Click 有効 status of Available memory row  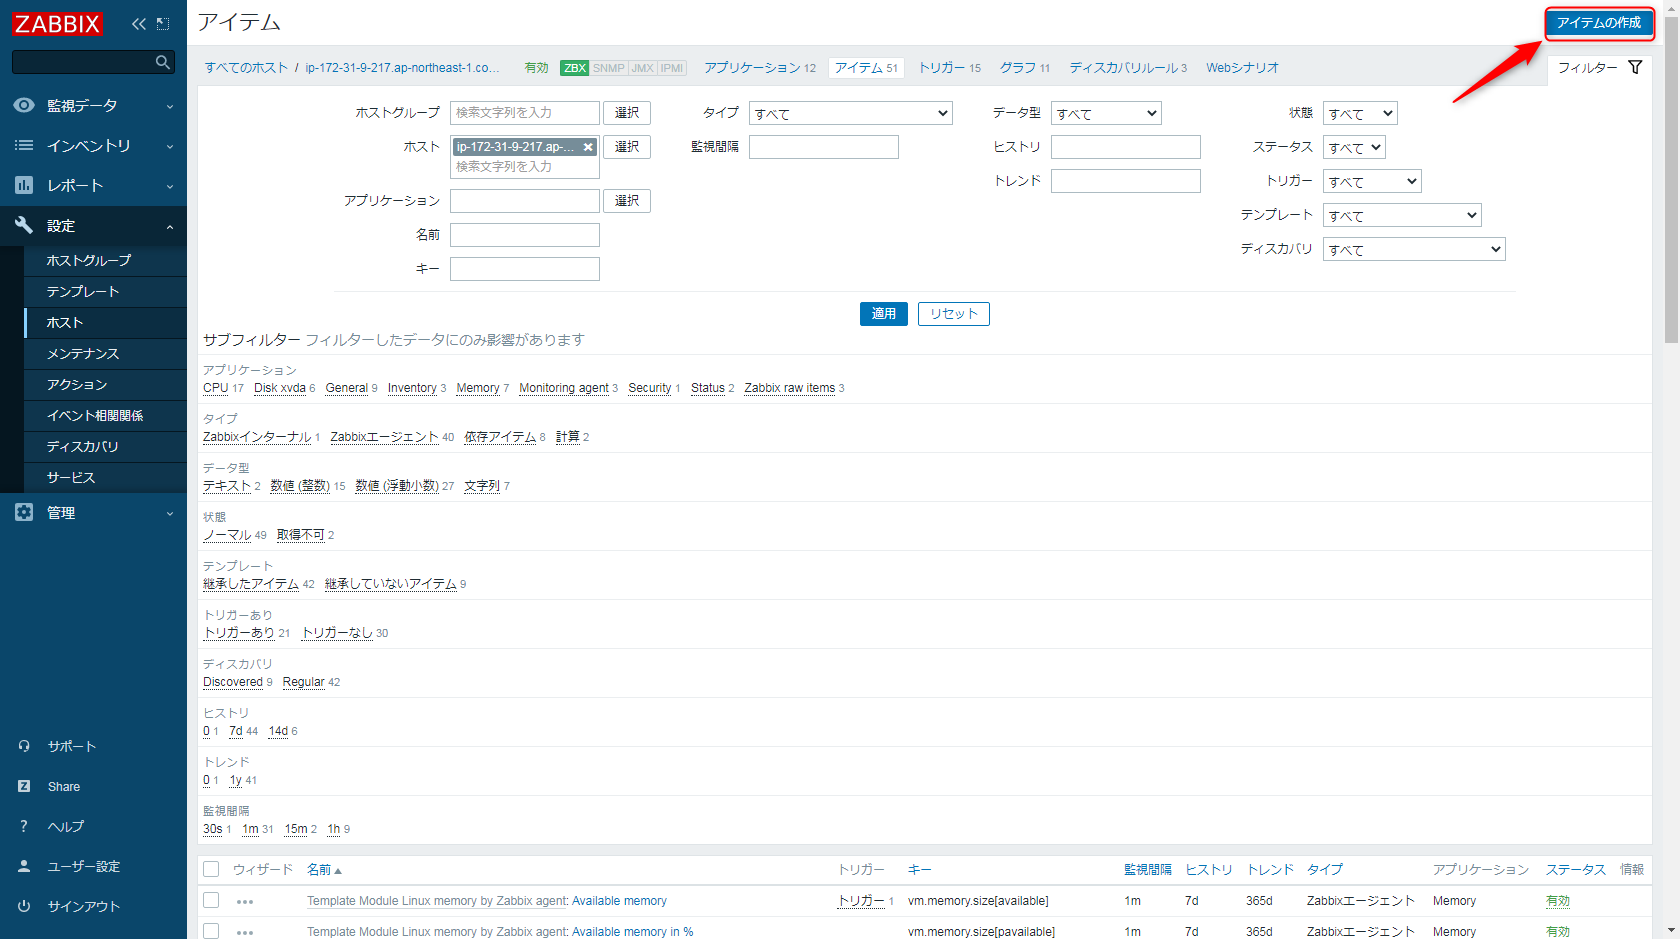point(1557,901)
